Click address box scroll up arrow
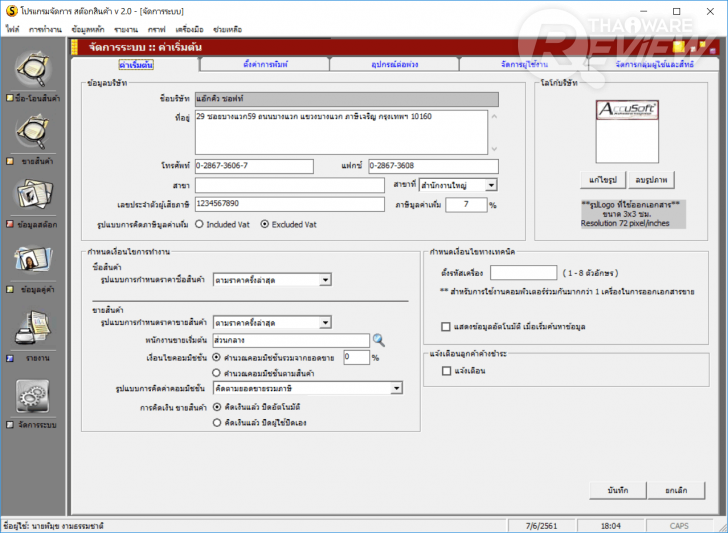This screenshot has height=533, width=728. 494,116
